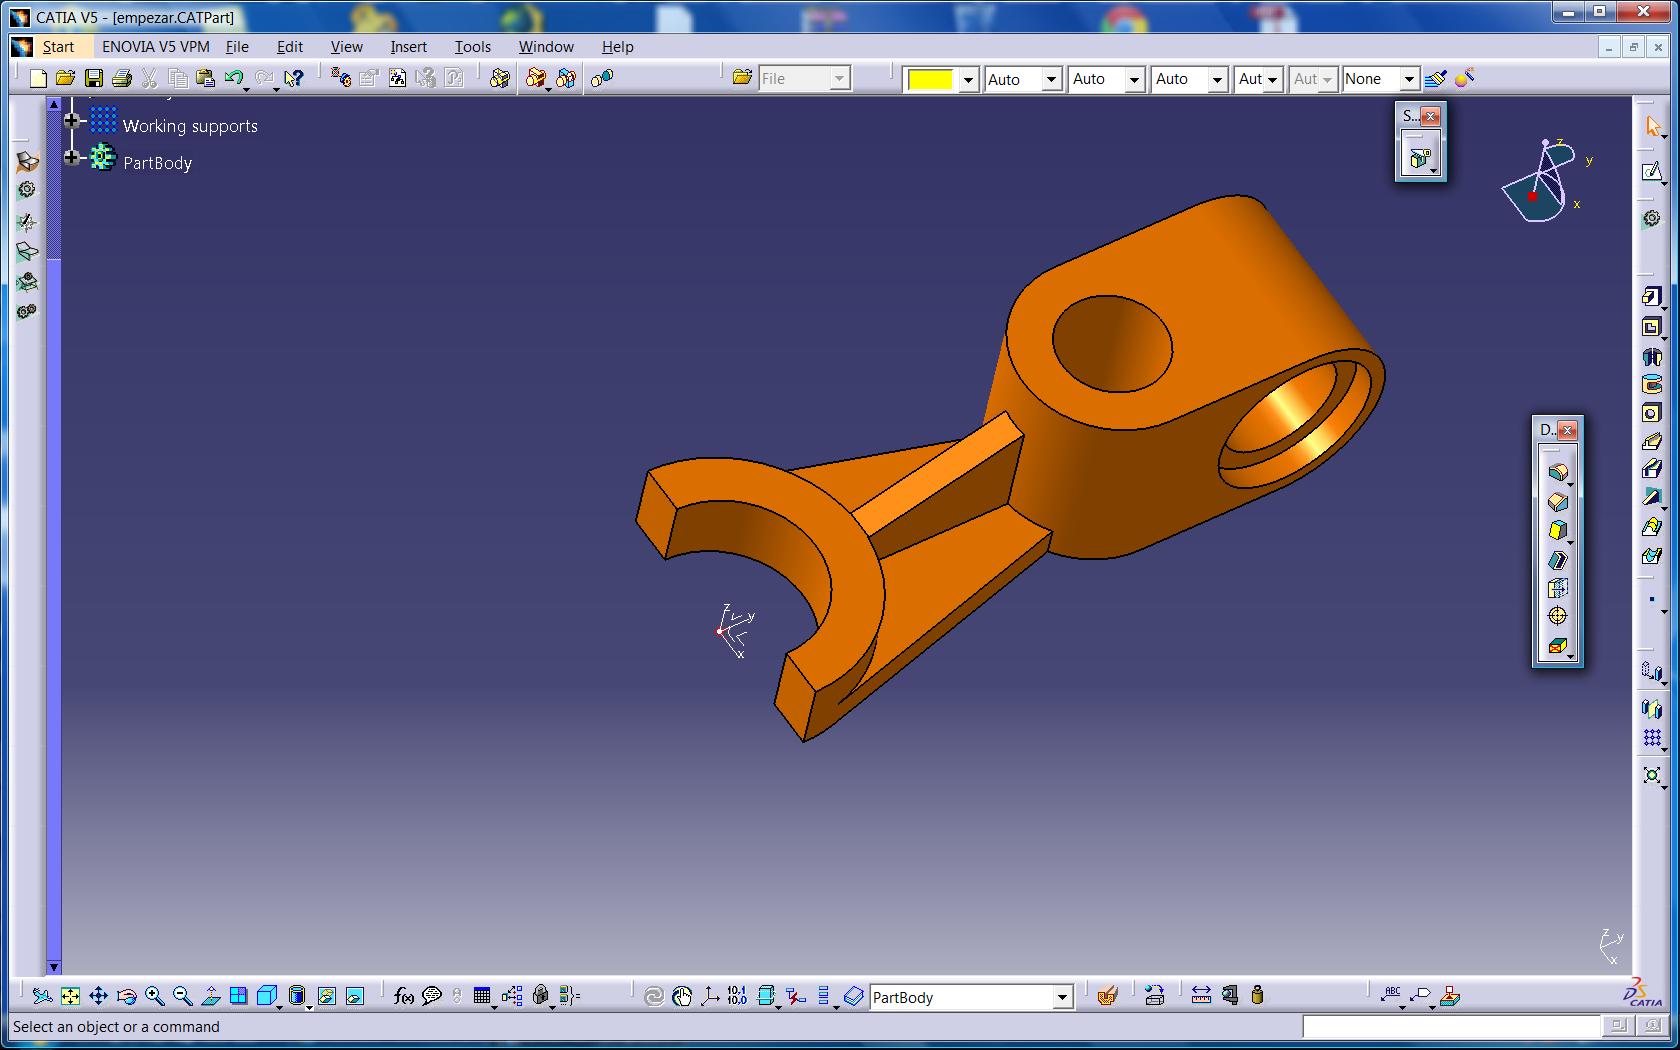The image size is (1680, 1050).
Task: Activate the Fly Mode airplane icon
Action: (42, 996)
